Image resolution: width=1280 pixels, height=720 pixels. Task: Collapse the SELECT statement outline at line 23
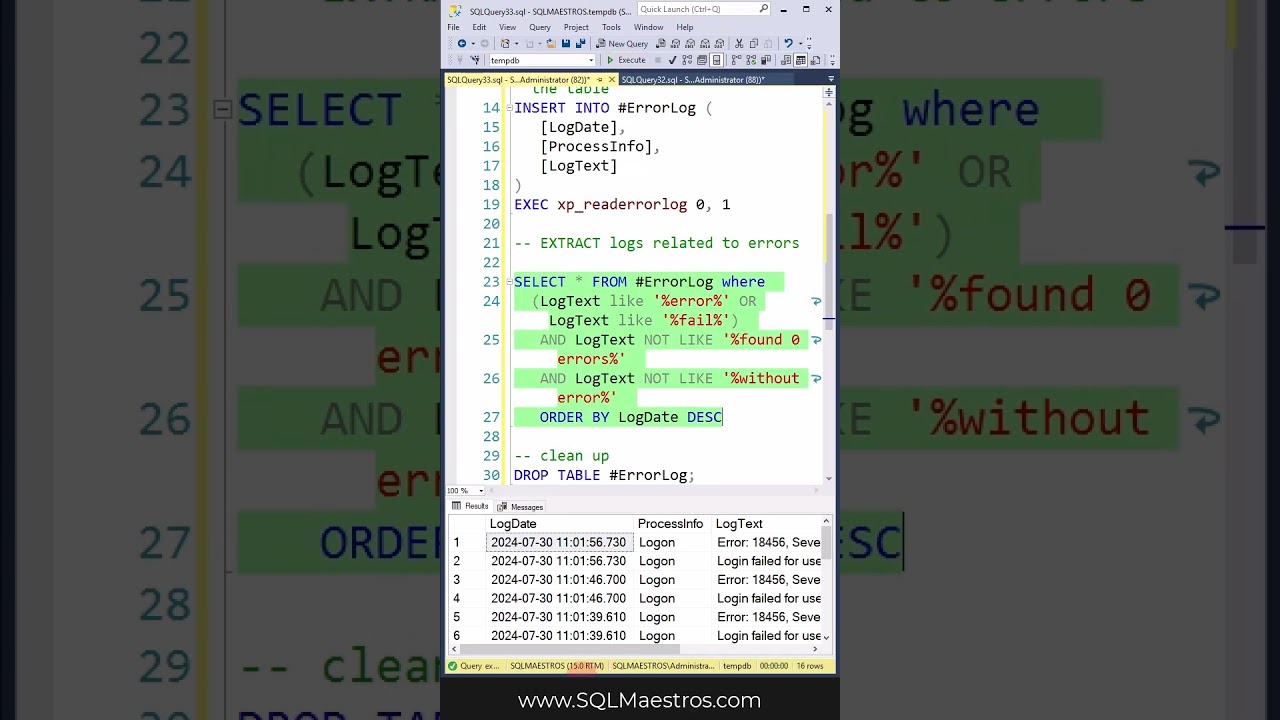click(509, 282)
